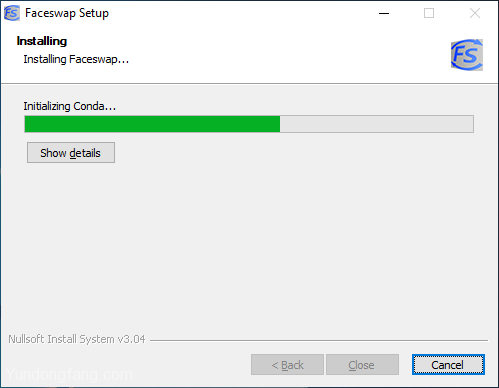The image size is (499, 388).
Task: Click the empty grey area below Show details
Action: 249,247
